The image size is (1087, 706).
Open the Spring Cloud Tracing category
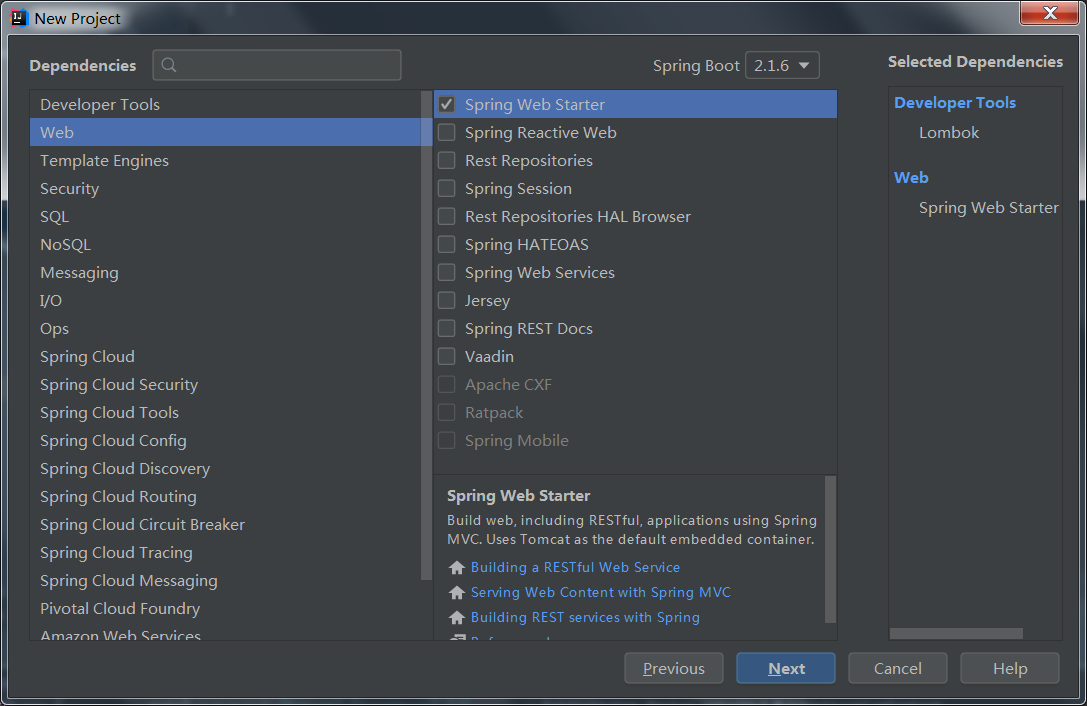point(225,552)
